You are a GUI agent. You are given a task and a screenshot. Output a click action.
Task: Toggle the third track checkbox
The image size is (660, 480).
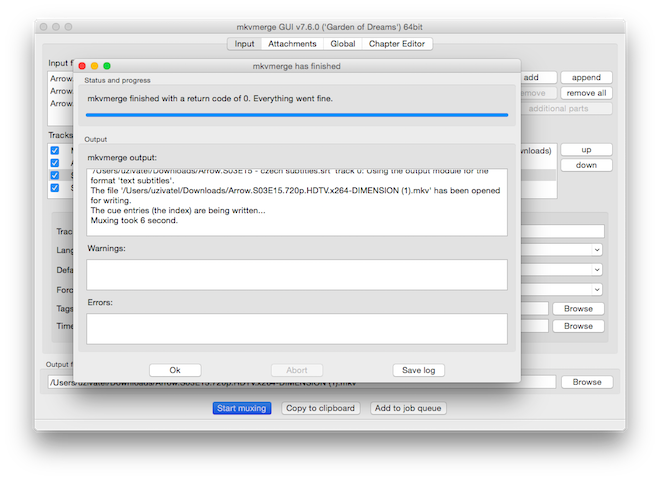[55, 175]
